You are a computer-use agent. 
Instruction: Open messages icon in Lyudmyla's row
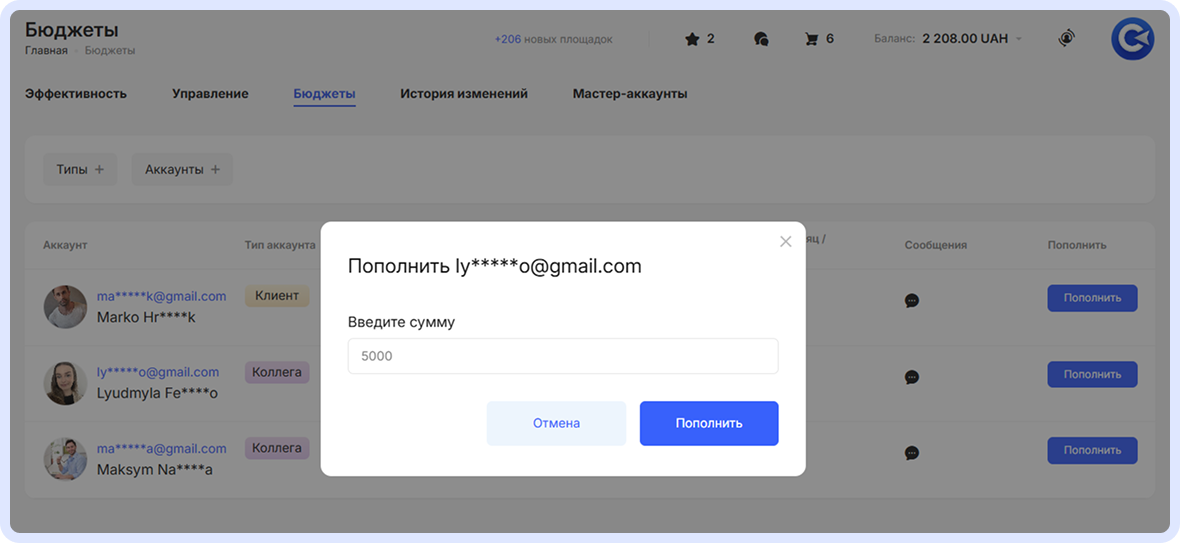[911, 377]
